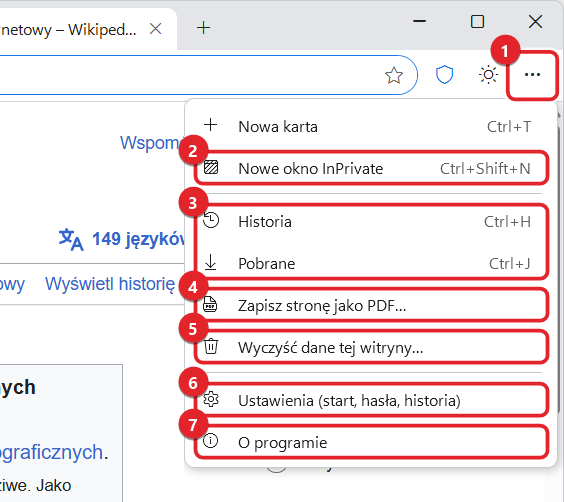
Task: Click the plus icon beside Nowa karta
Action: [210, 125]
